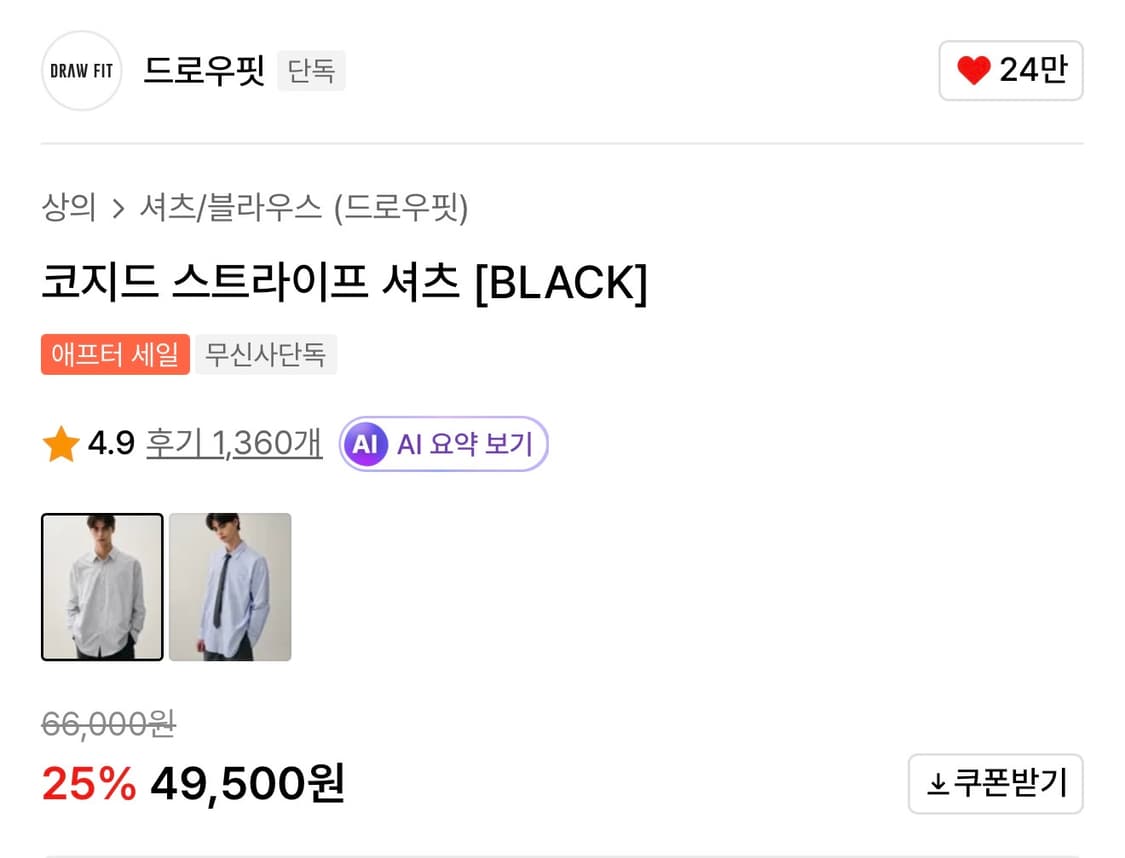
Task: Click the yellow star rating icon
Action: (60, 442)
